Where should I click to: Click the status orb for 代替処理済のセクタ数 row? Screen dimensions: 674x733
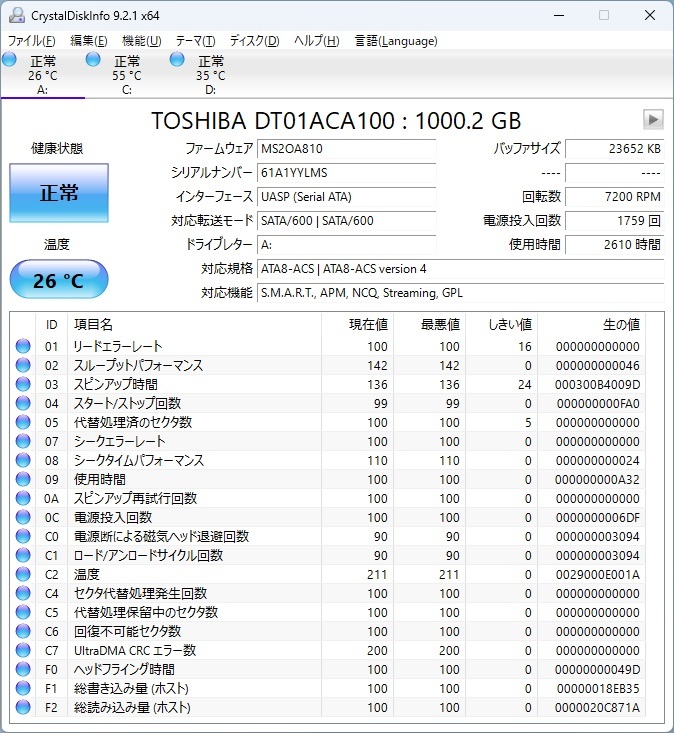[23, 422]
